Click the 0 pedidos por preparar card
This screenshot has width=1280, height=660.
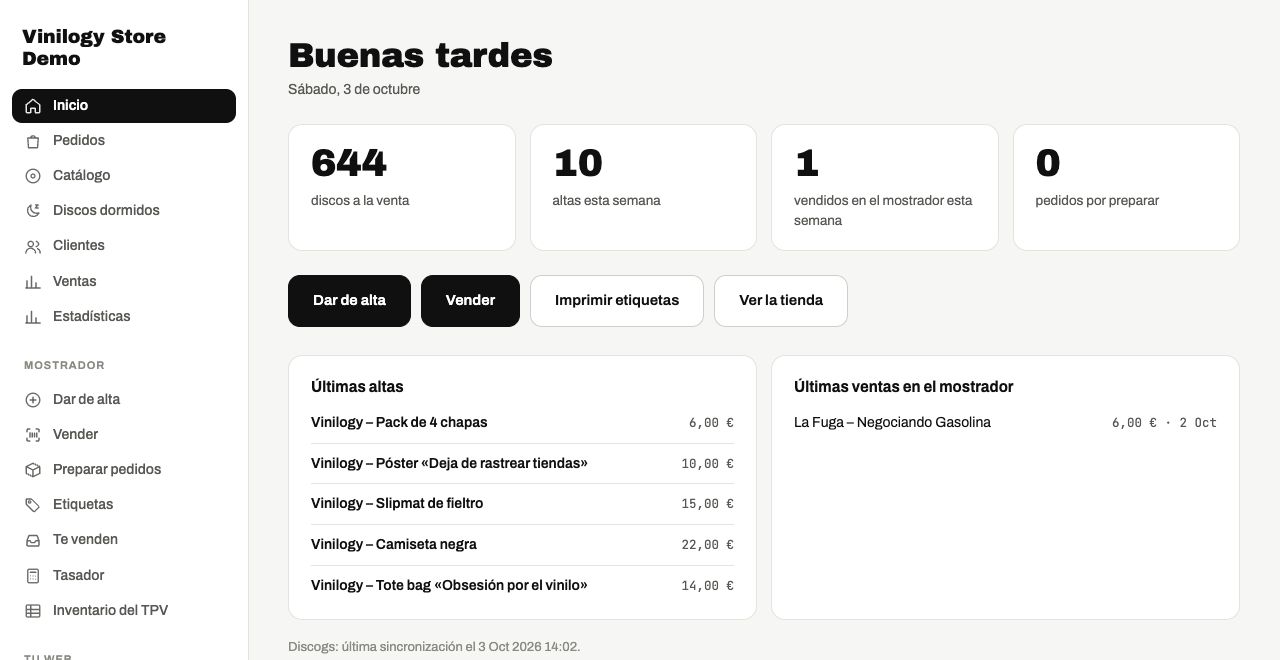[1126, 187]
